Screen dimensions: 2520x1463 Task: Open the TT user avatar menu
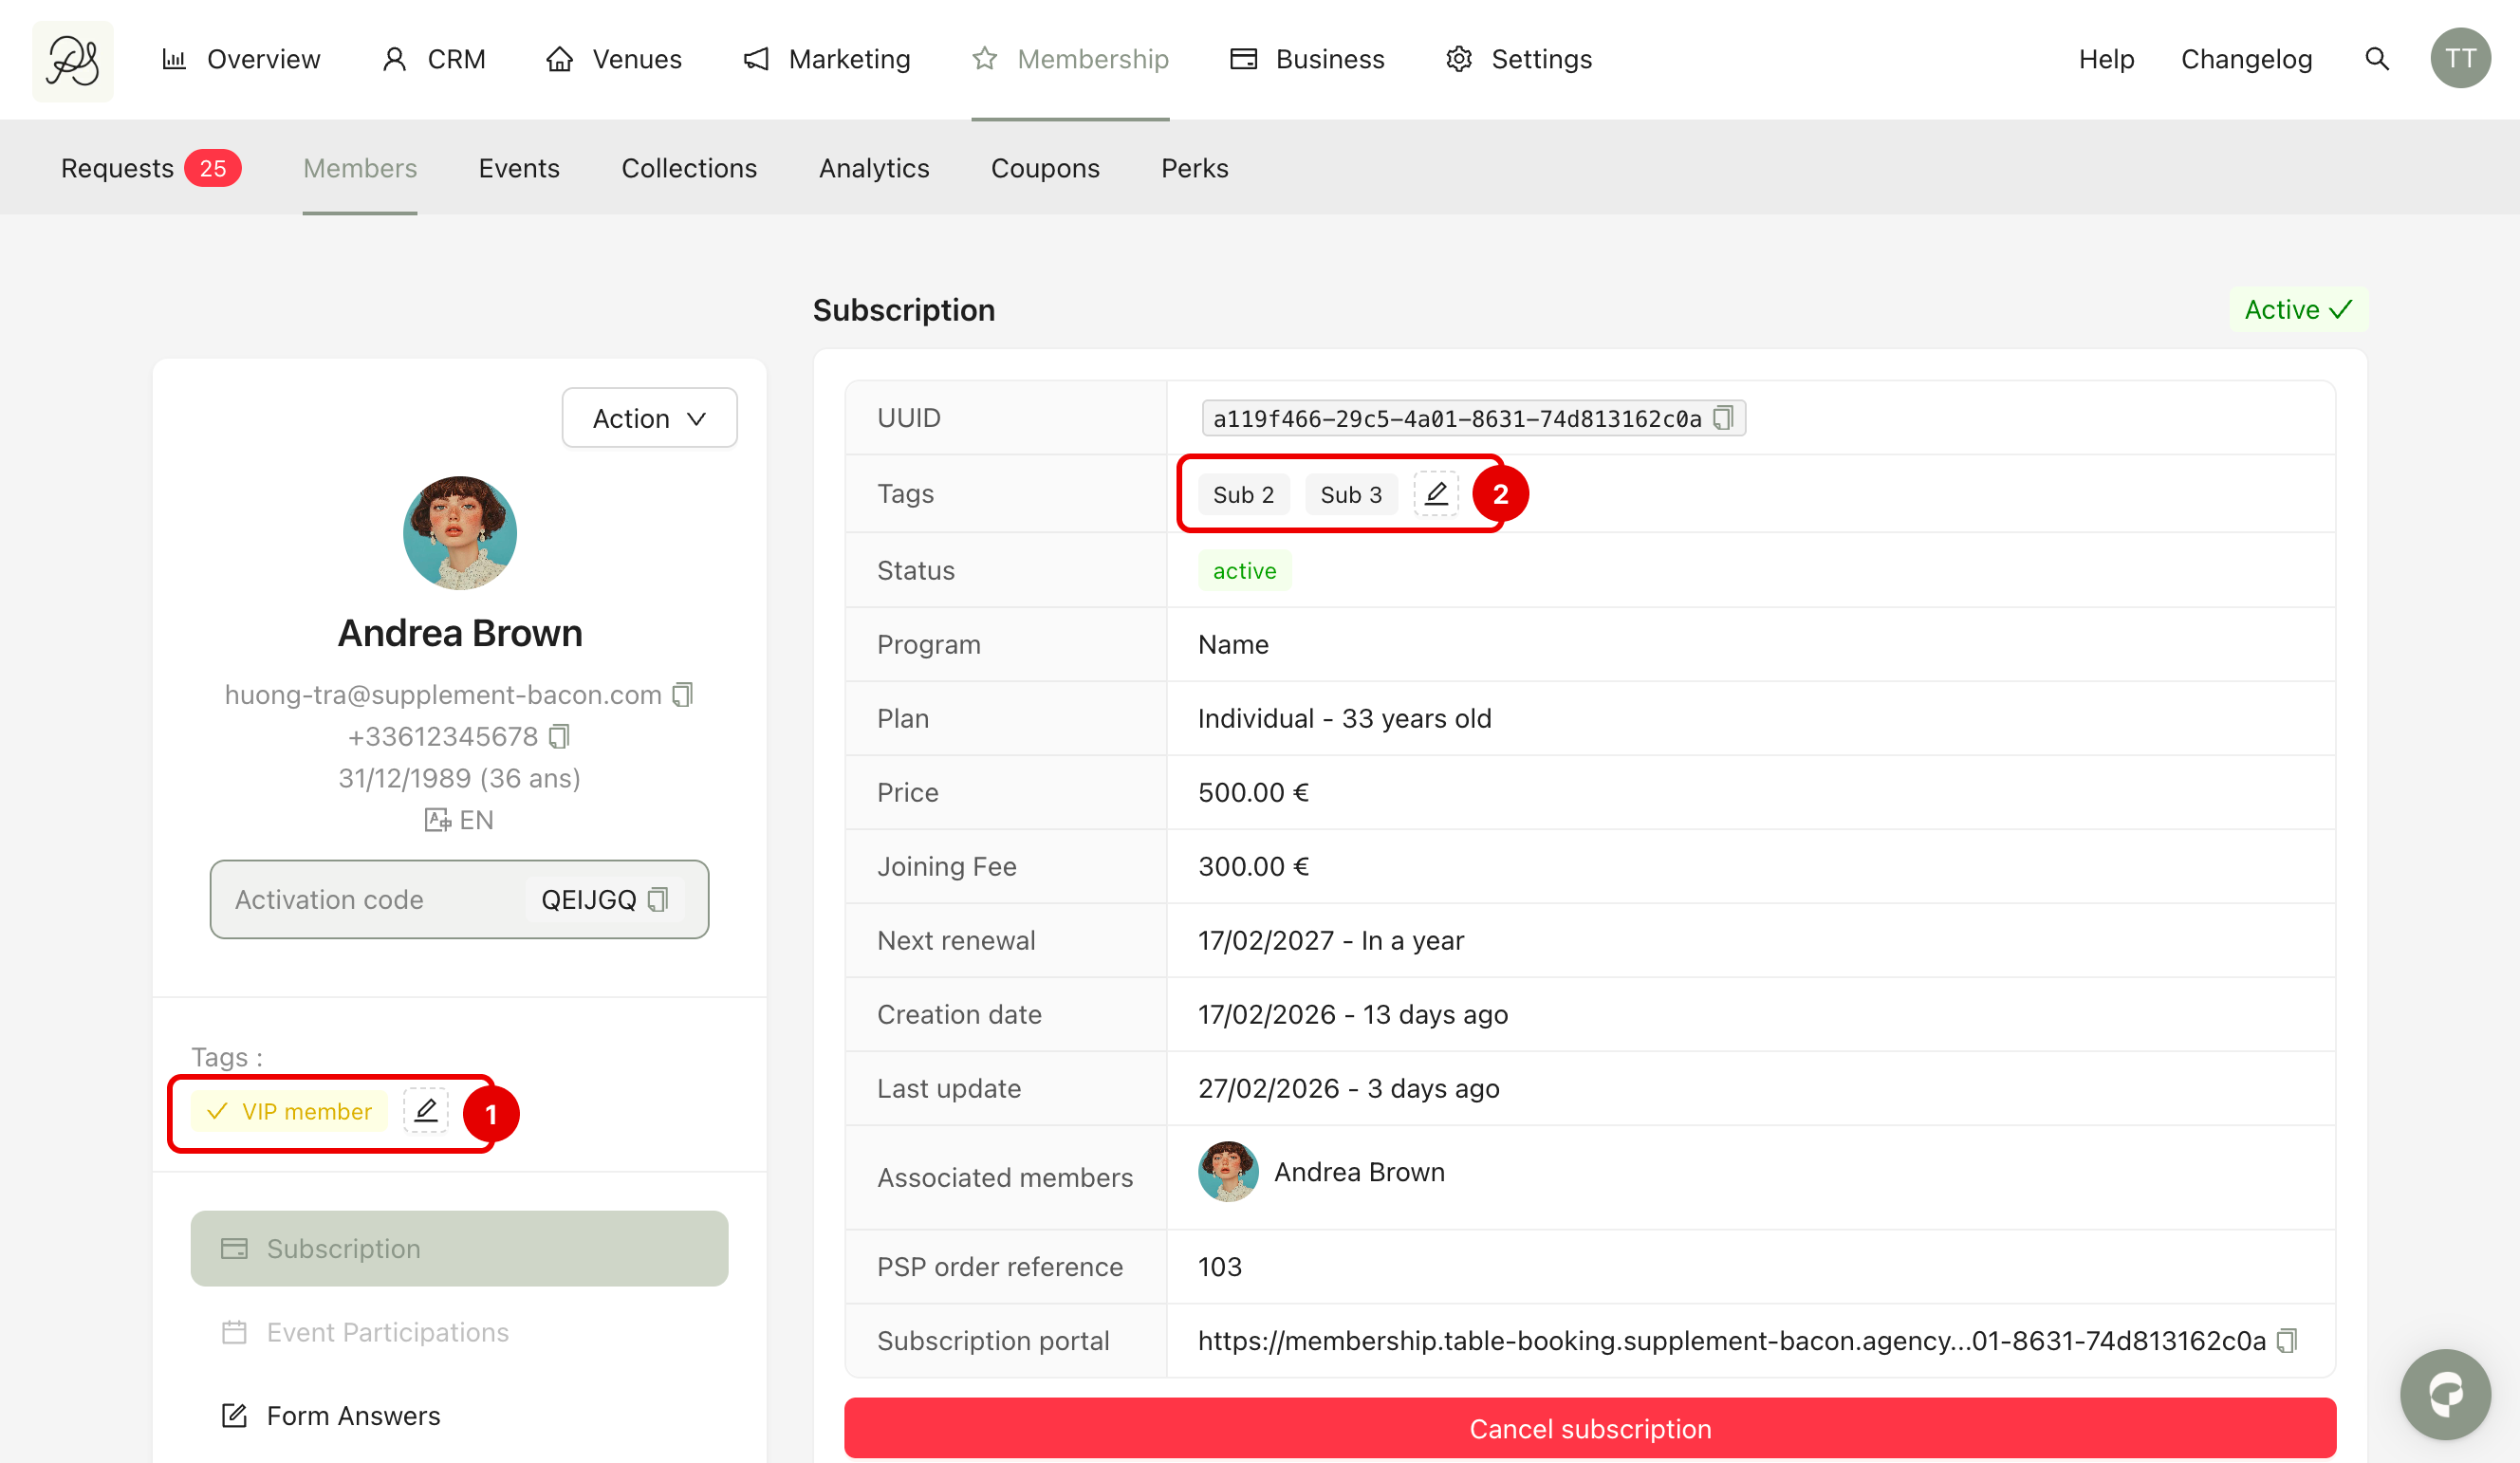point(2460,59)
